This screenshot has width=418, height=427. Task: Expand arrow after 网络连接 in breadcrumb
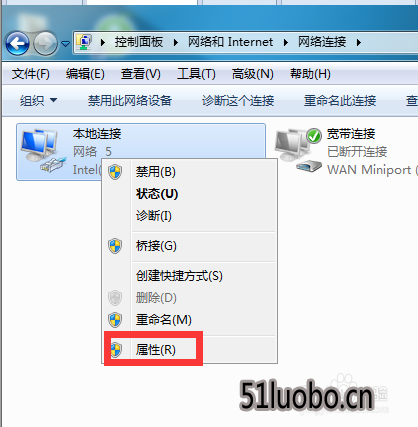[x=359, y=43]
